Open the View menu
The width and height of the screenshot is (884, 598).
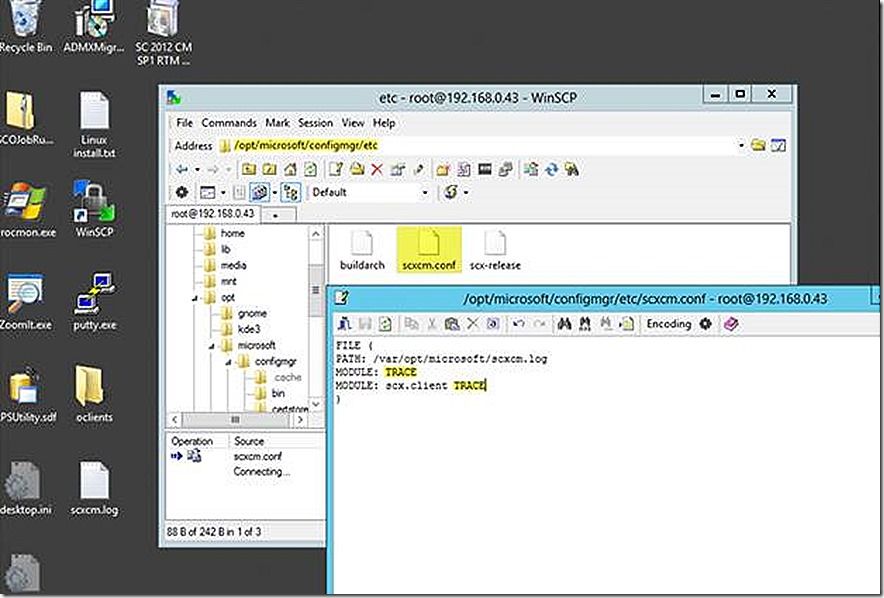[352, 123]
